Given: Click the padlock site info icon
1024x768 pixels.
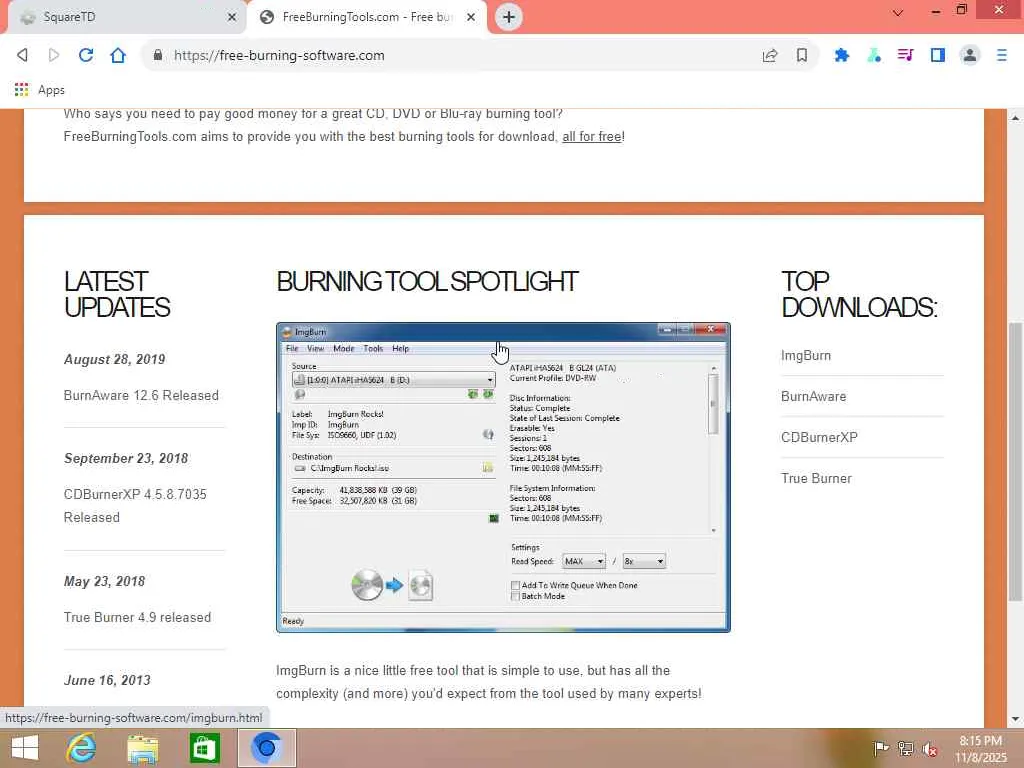Looking at the screenshot, I should click(x=157, y=56).
